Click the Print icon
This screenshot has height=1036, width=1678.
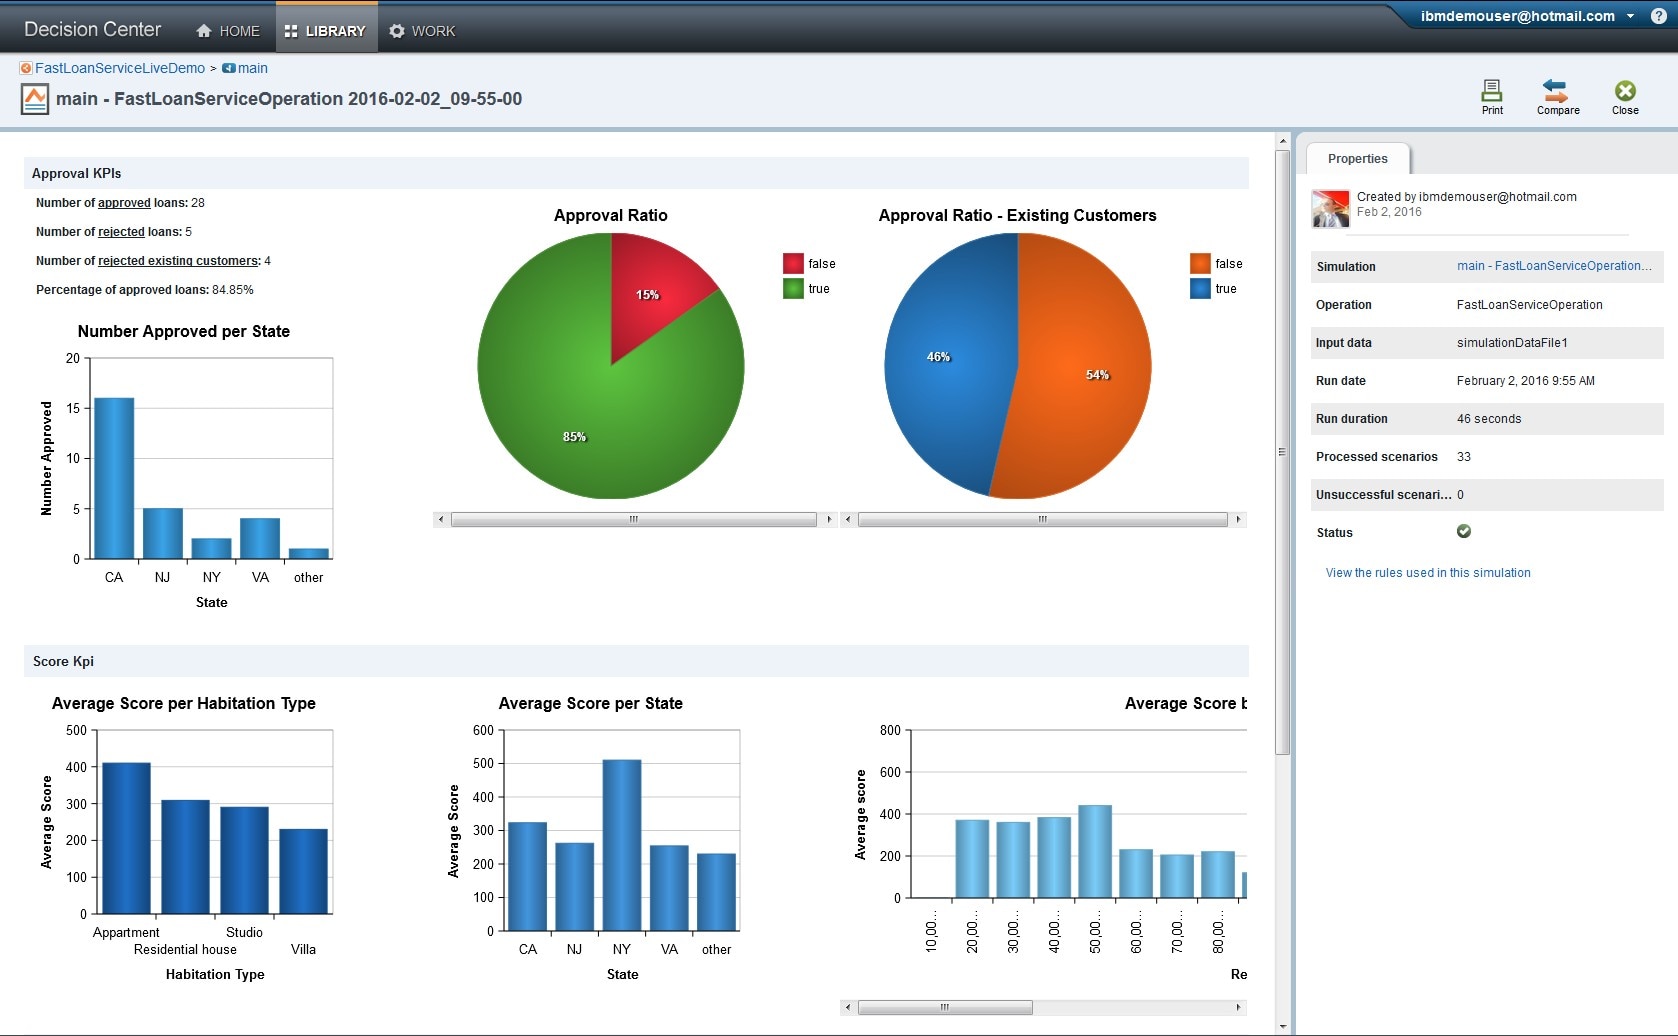click(1491, 91)
